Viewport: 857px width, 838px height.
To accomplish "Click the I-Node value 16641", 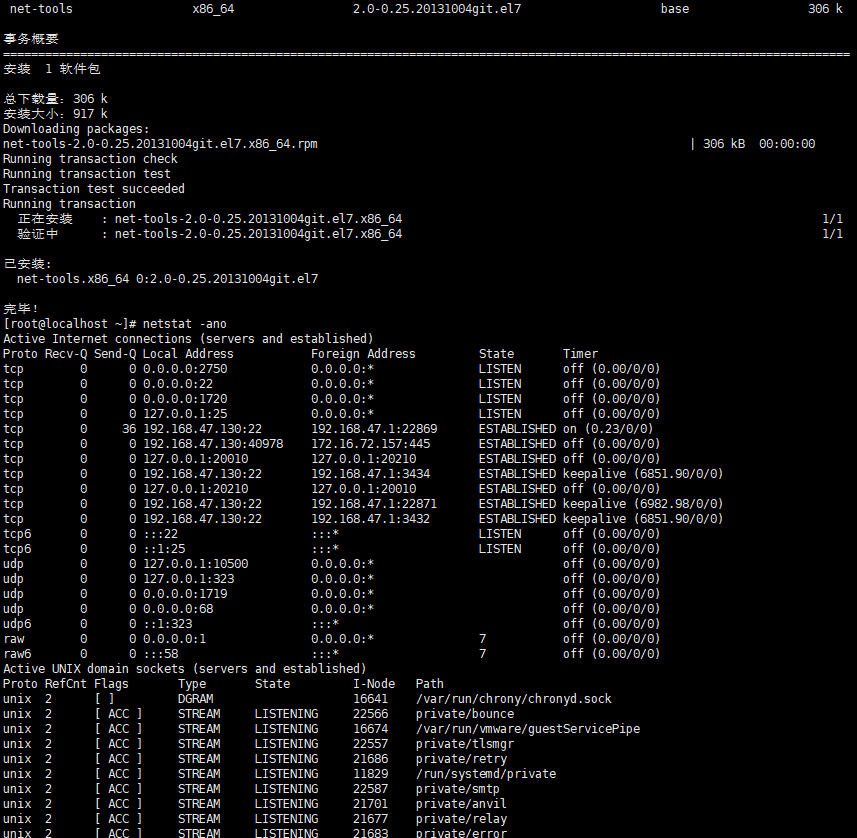I will 372,698.
